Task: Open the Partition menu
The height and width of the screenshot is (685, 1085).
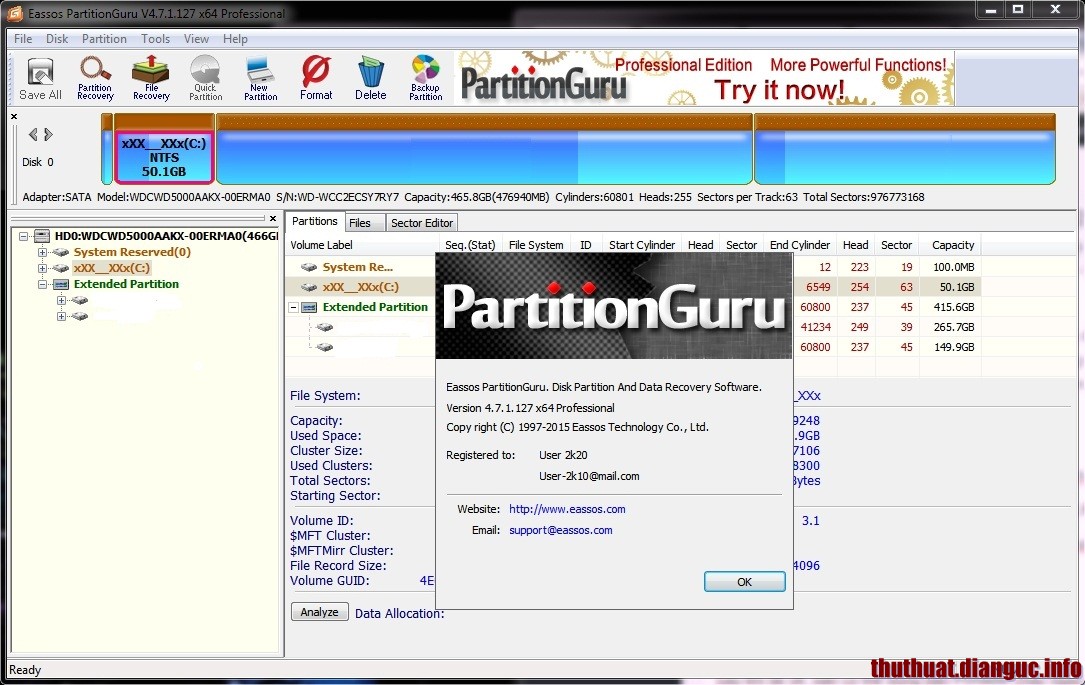Action: click(x=104, y=39)
